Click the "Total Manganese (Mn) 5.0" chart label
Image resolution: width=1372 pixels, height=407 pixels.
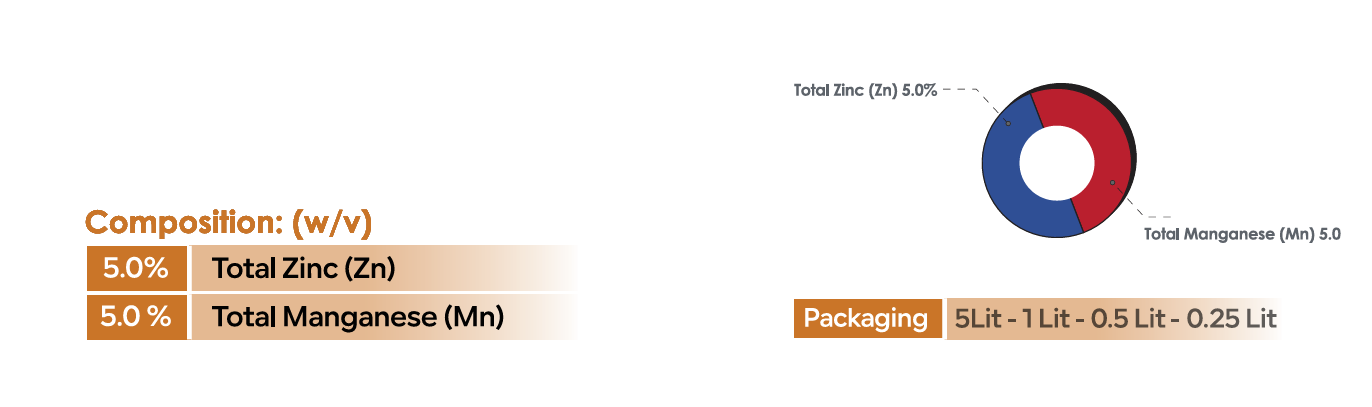pos(1241,234)
